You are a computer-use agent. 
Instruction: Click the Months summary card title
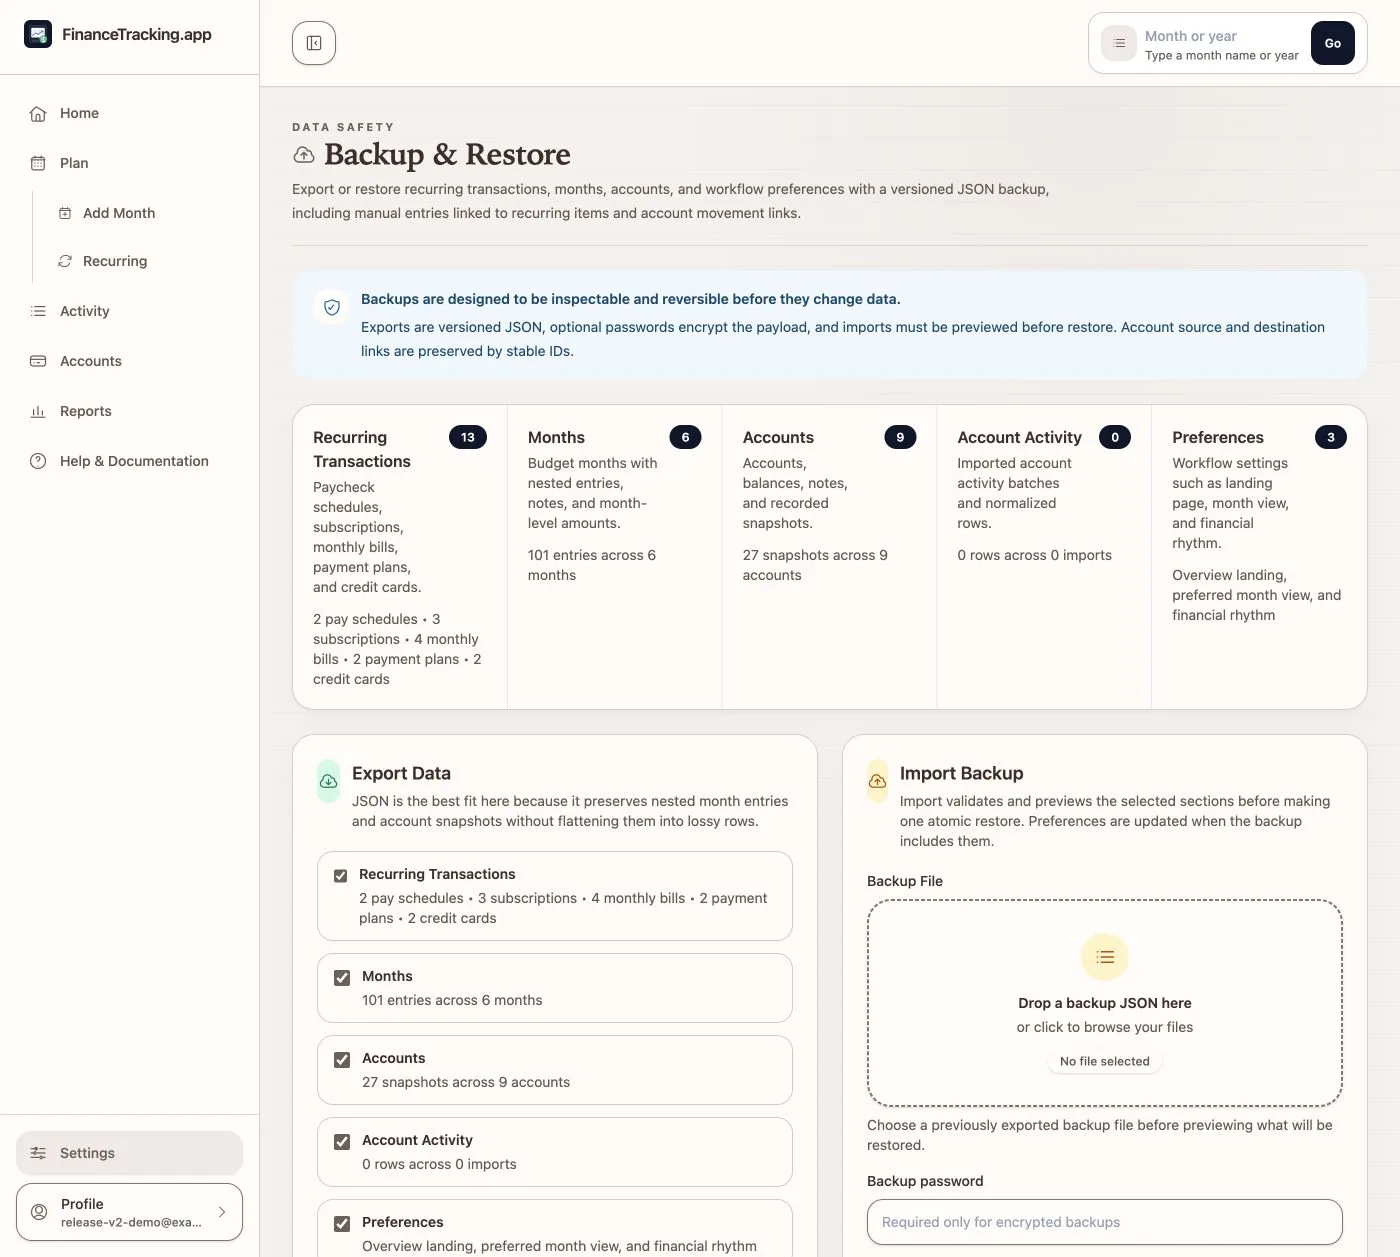(x=556, y=437)
